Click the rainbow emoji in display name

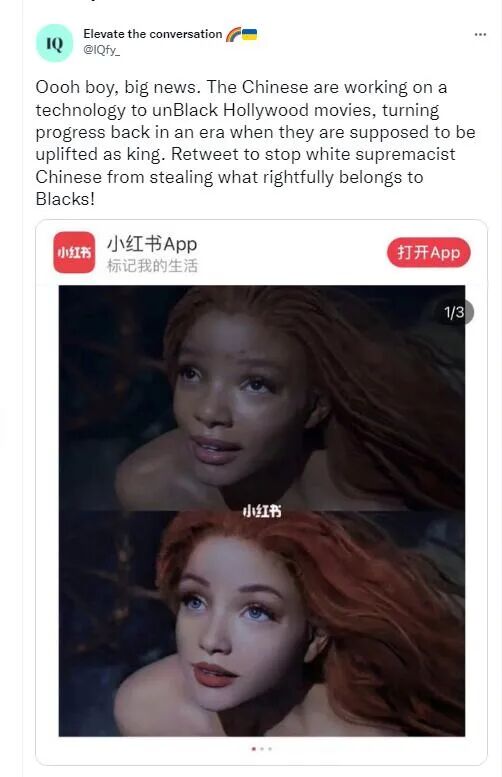pyautogui.click(x=233, y=34)
